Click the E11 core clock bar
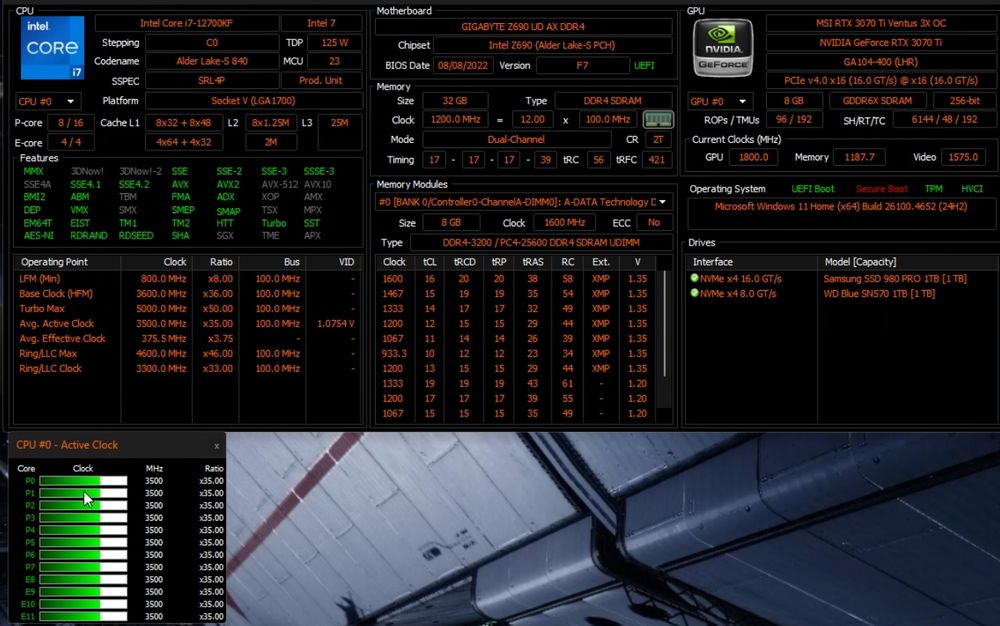This screenshot has width=1000, height=626. point(83,616)
